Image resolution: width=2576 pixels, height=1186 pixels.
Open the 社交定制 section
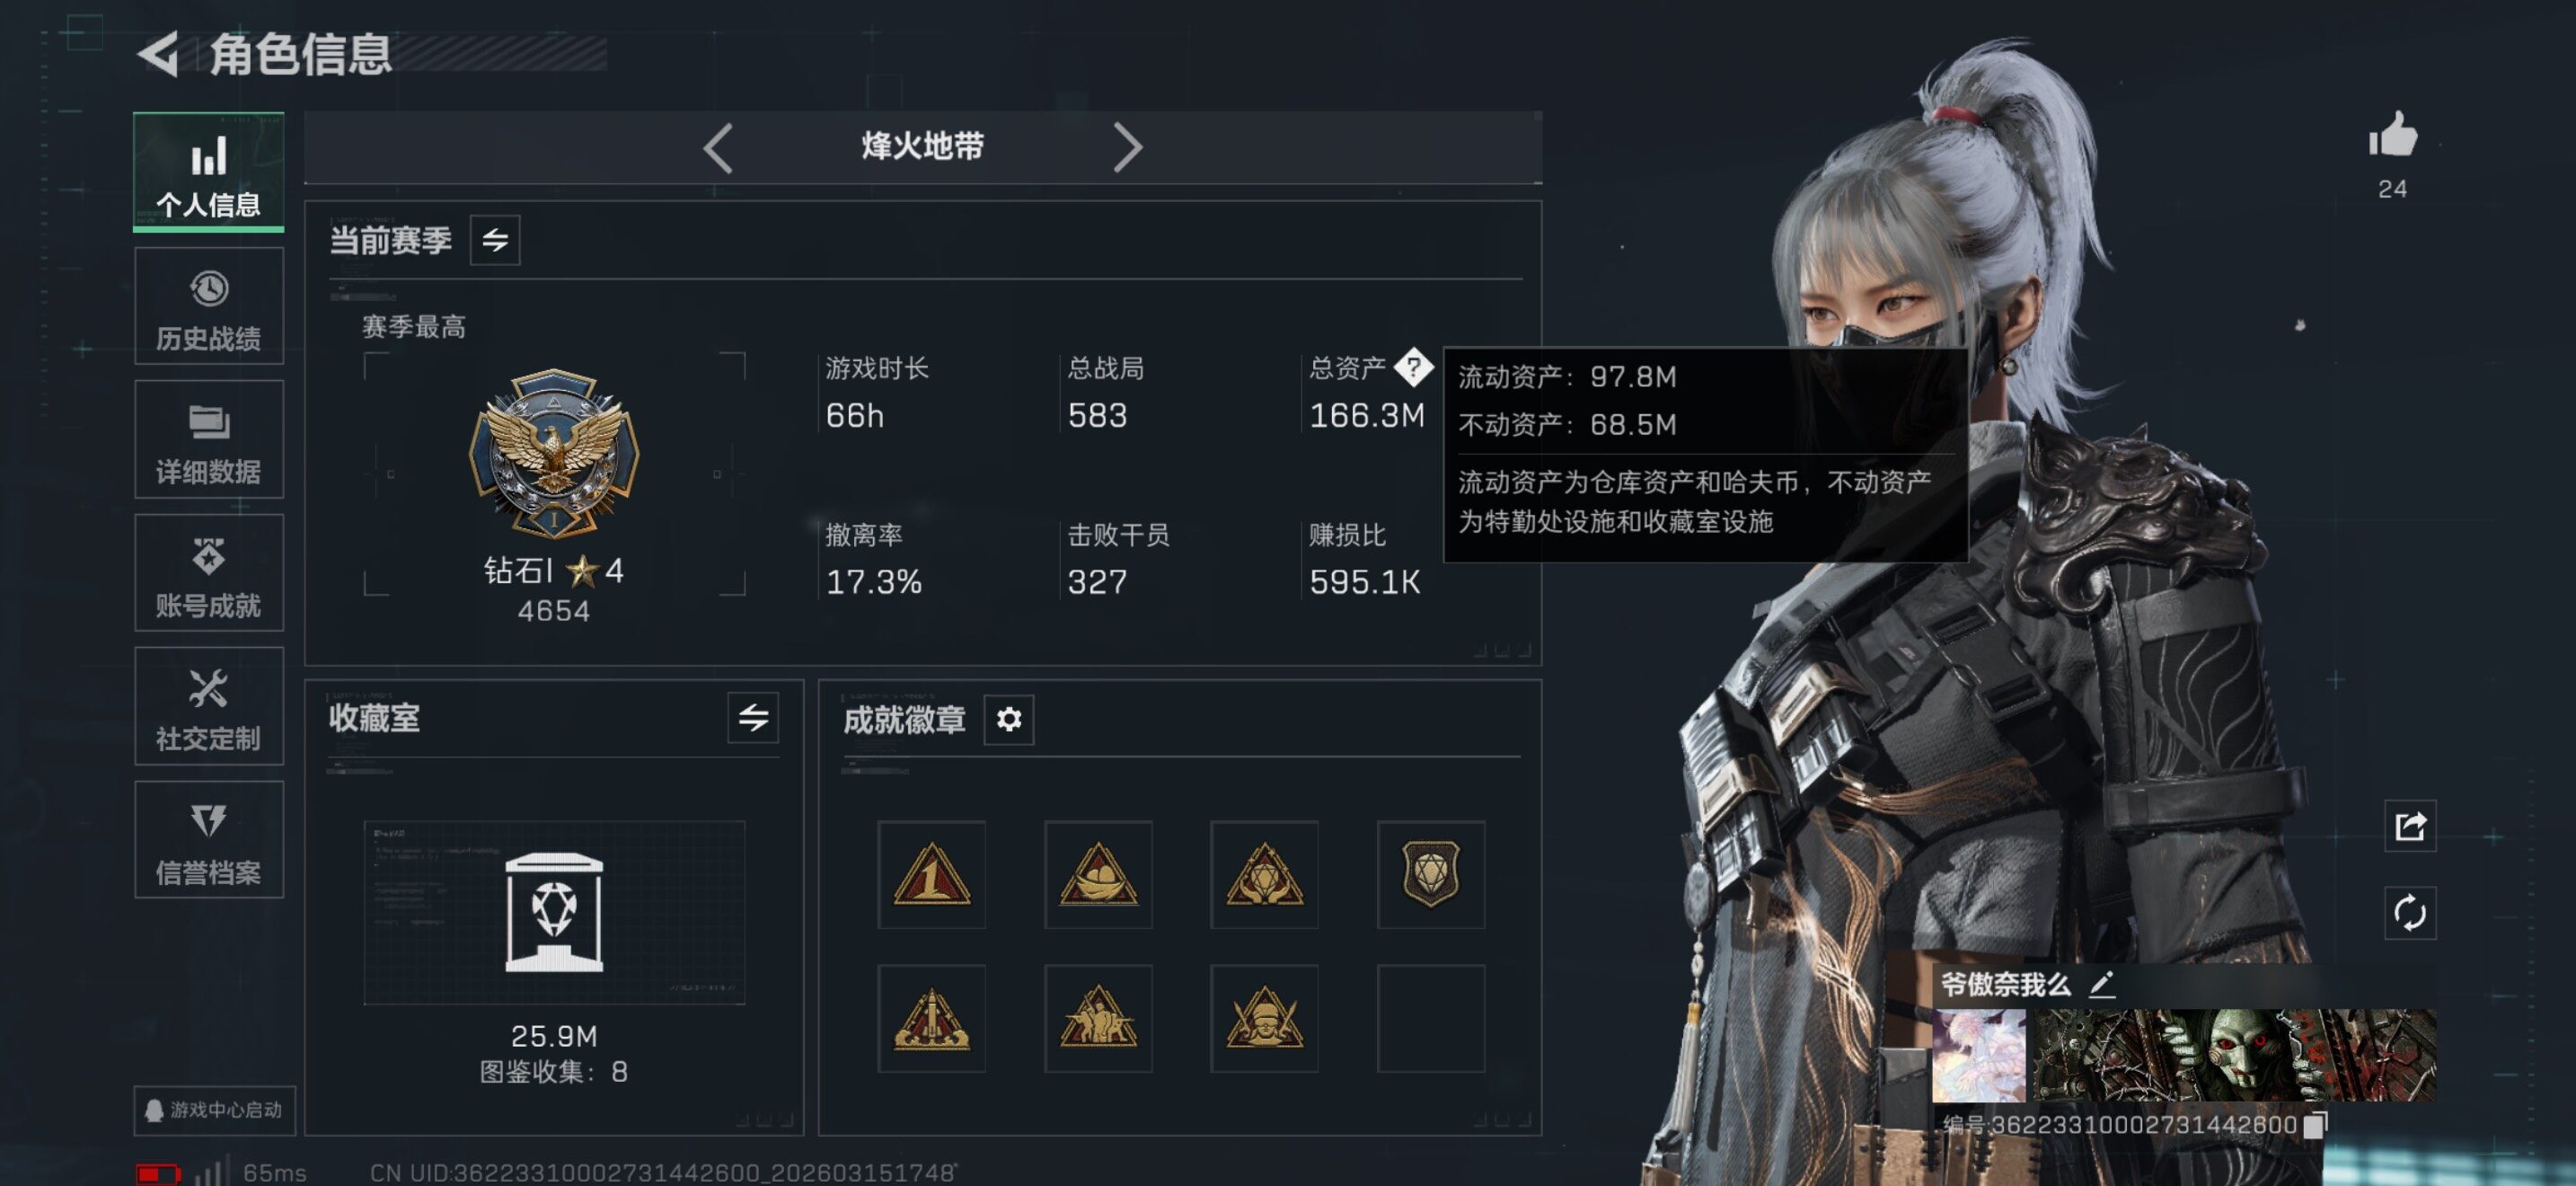[209, 707]
